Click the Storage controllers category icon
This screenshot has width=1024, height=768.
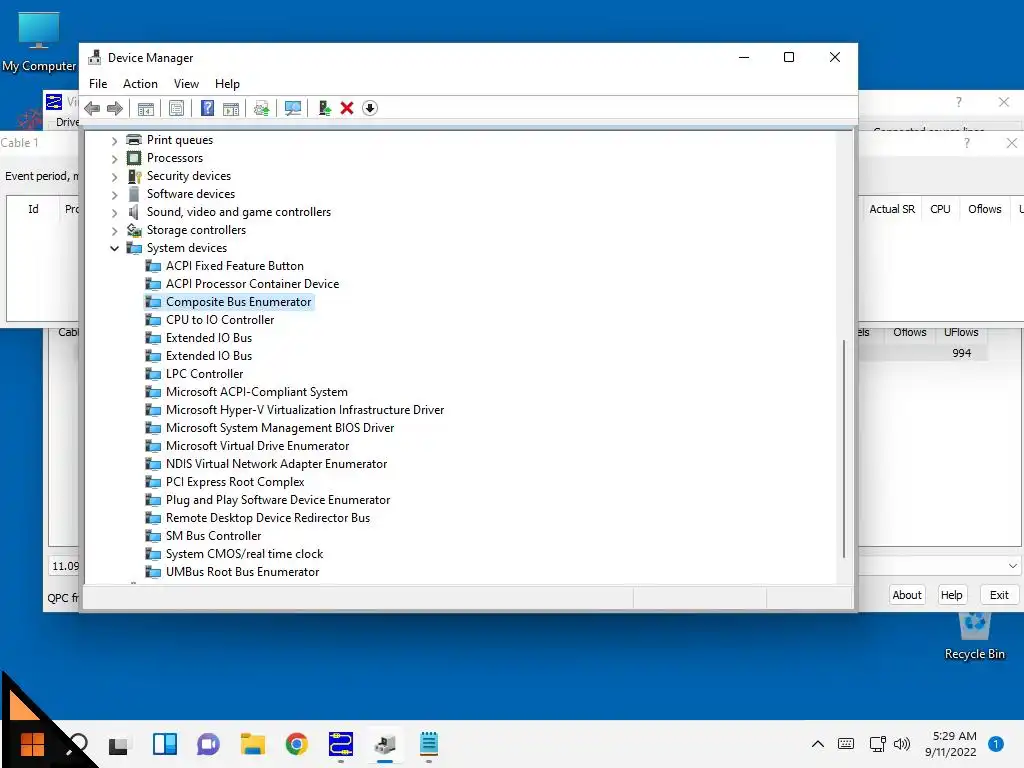134,230
